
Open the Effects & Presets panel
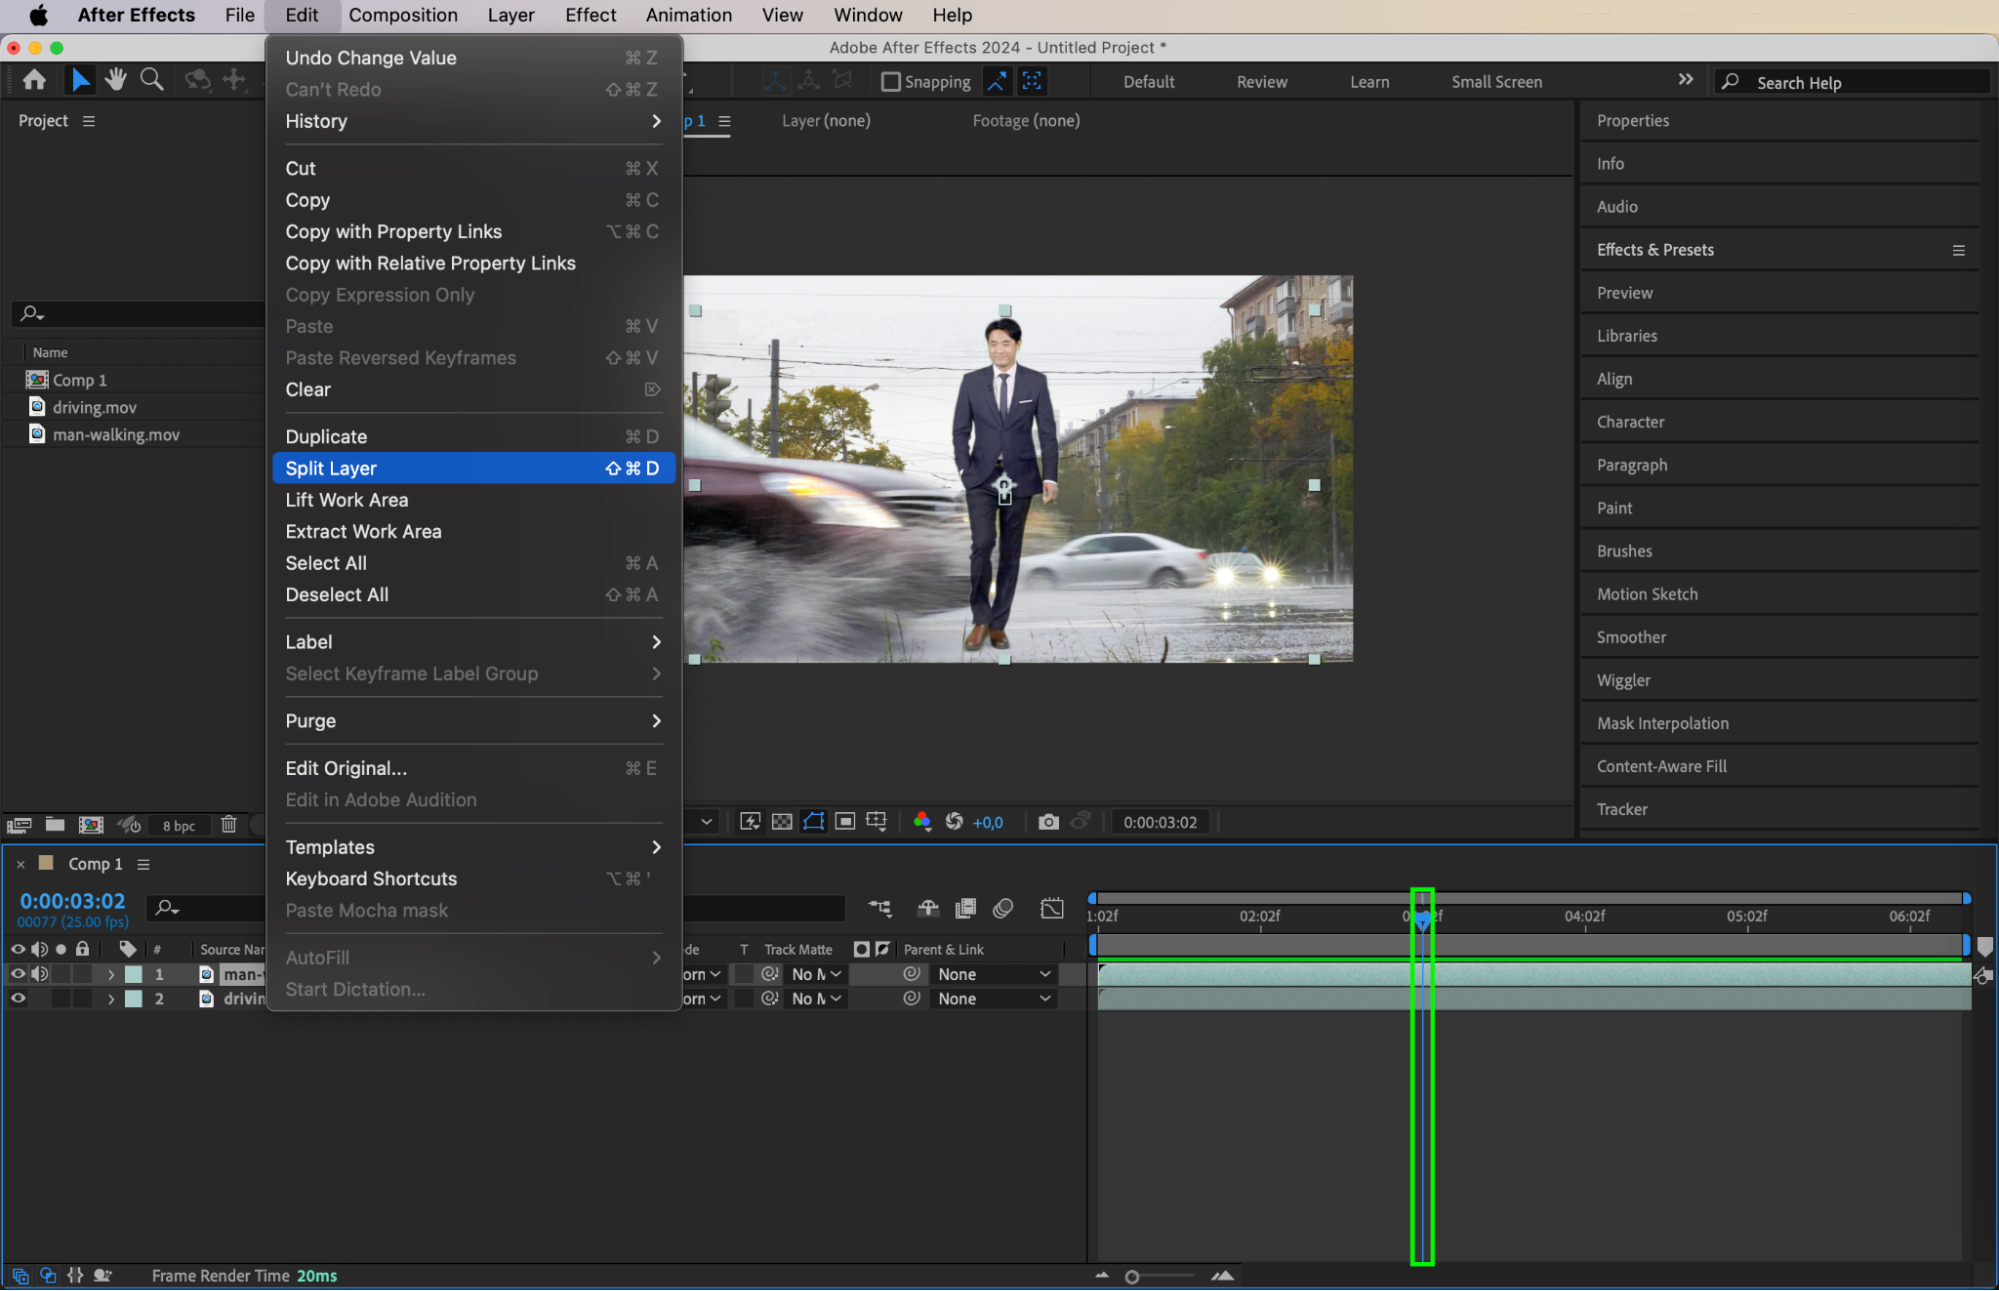1655,250
